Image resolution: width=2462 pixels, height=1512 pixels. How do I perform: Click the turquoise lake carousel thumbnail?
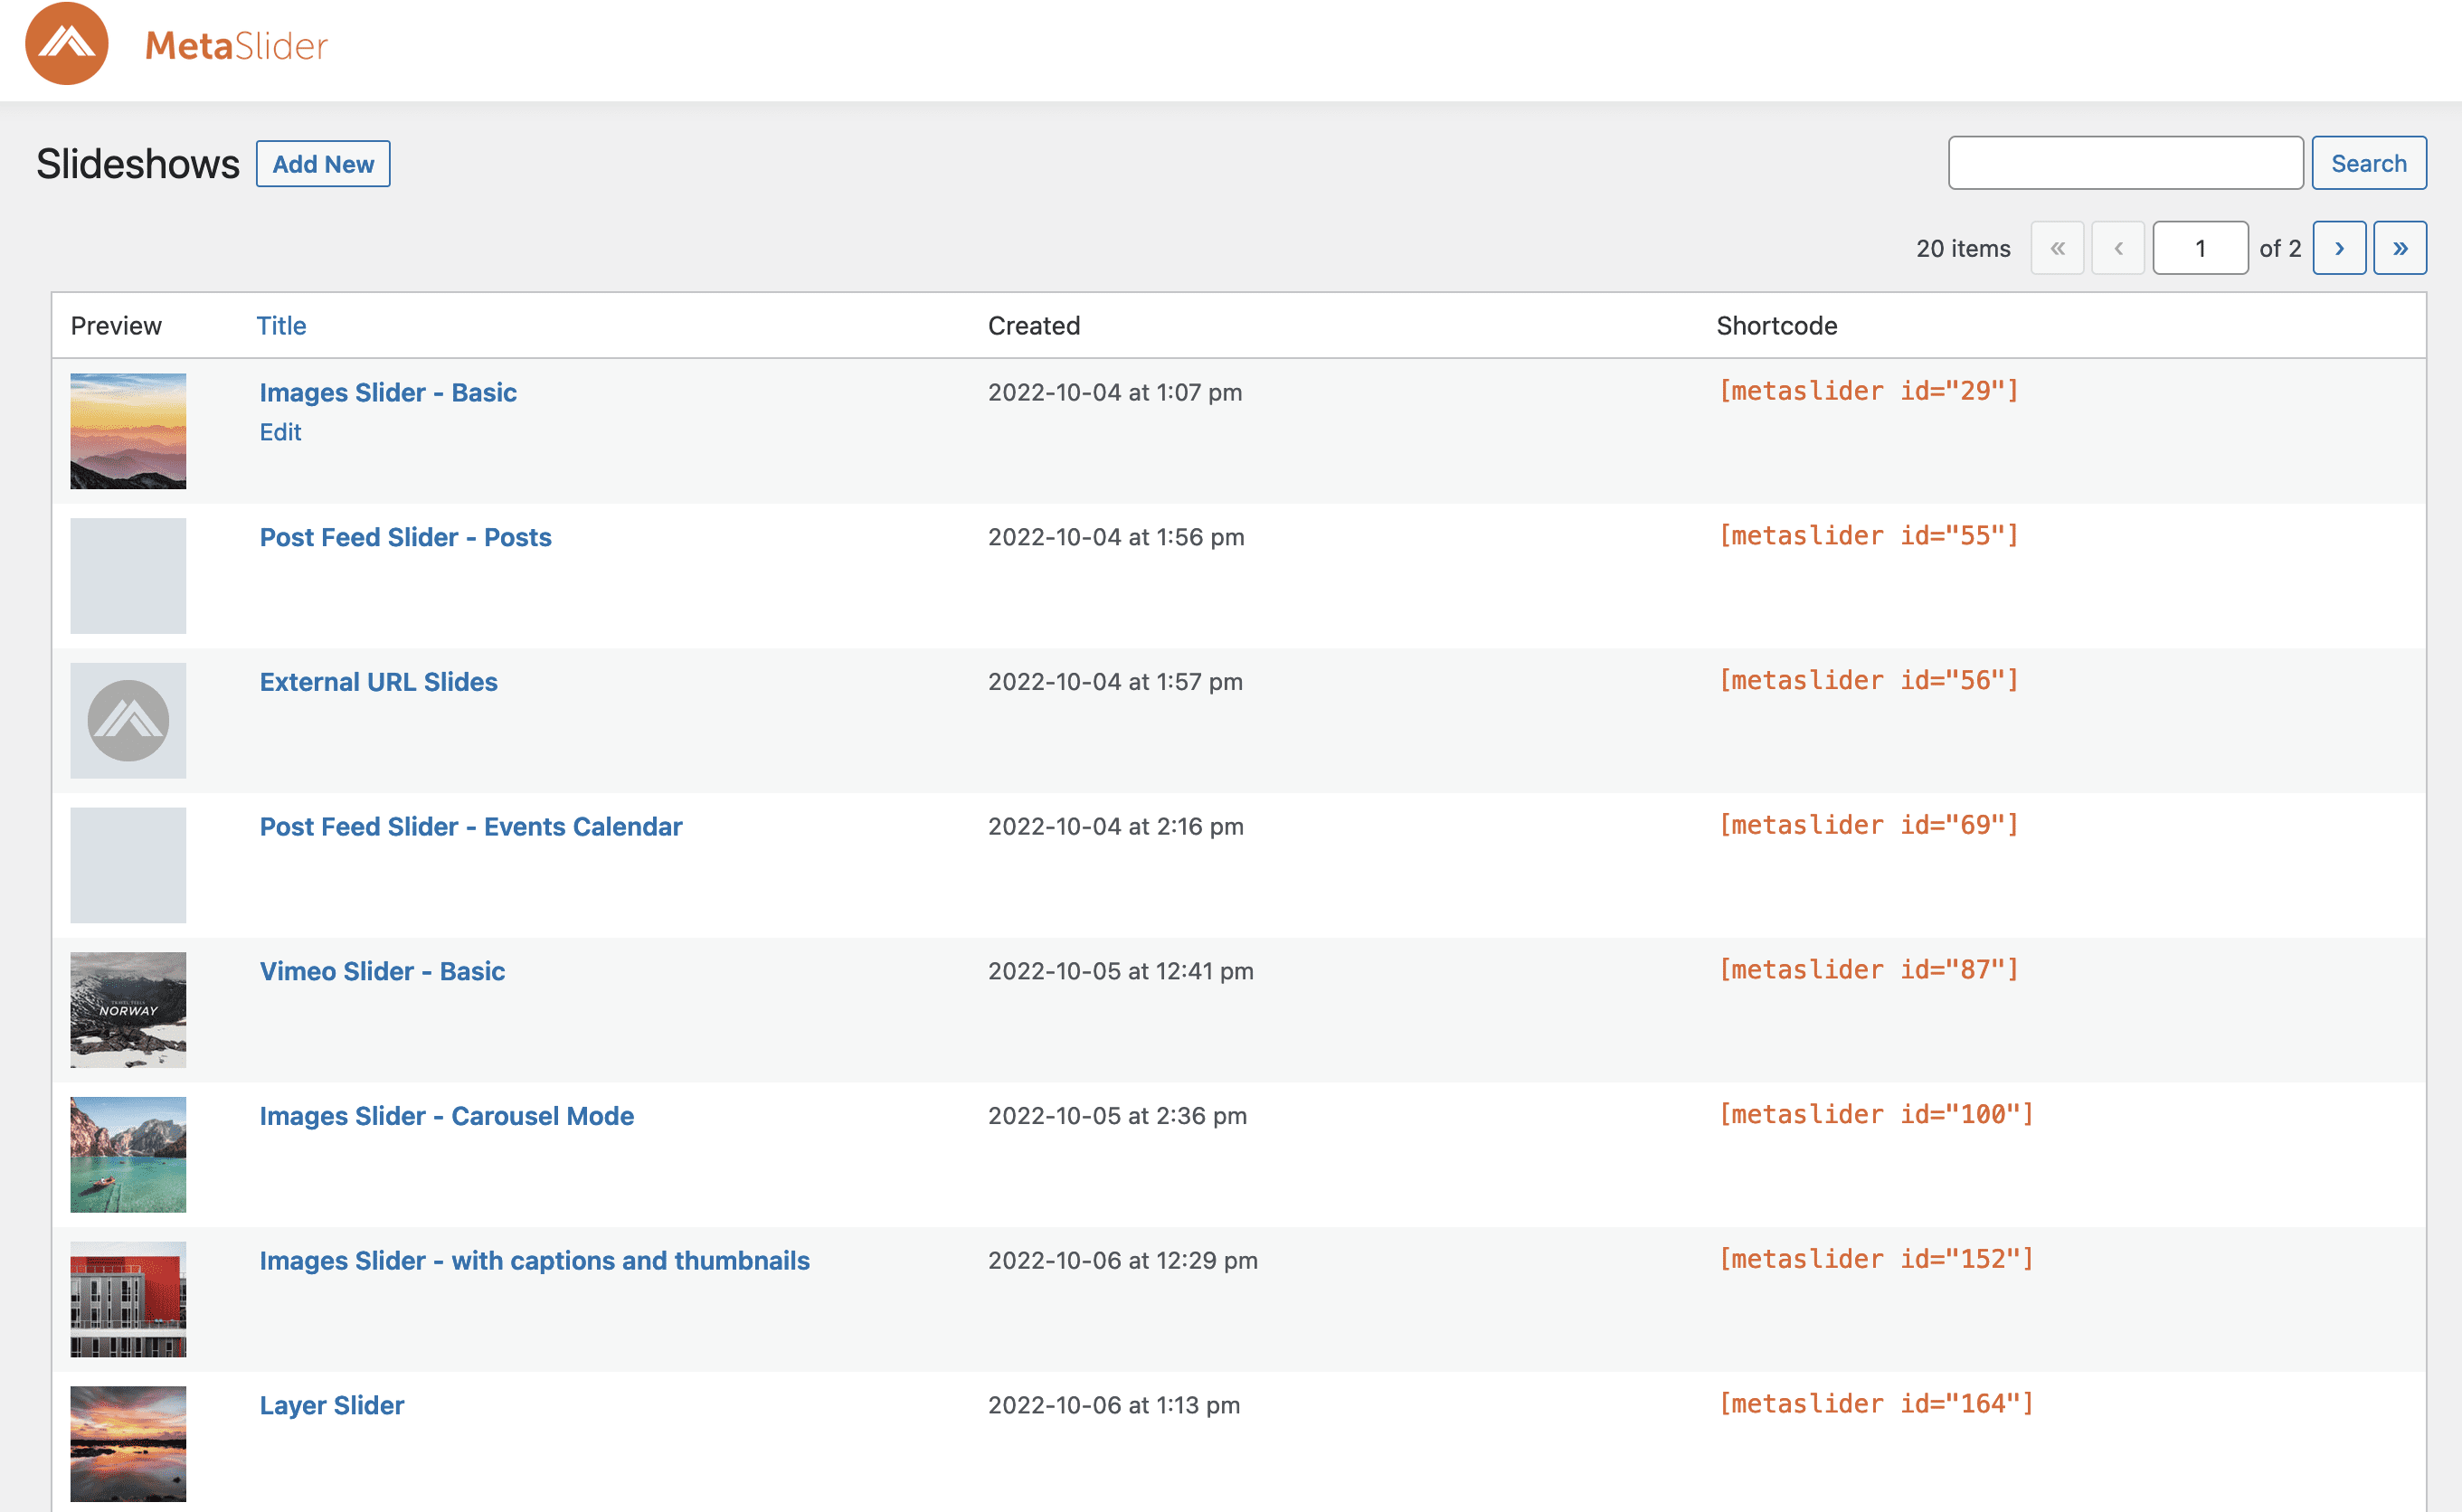[x=128, y=1154]
